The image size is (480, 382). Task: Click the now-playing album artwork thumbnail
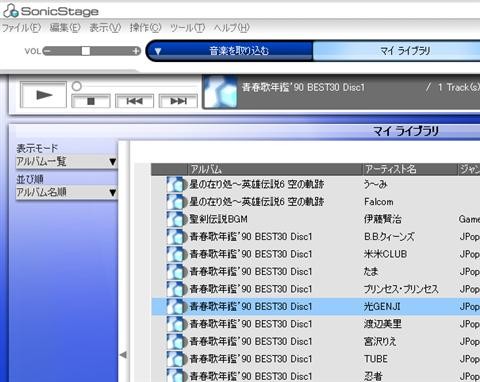click(x=220, y=92)
